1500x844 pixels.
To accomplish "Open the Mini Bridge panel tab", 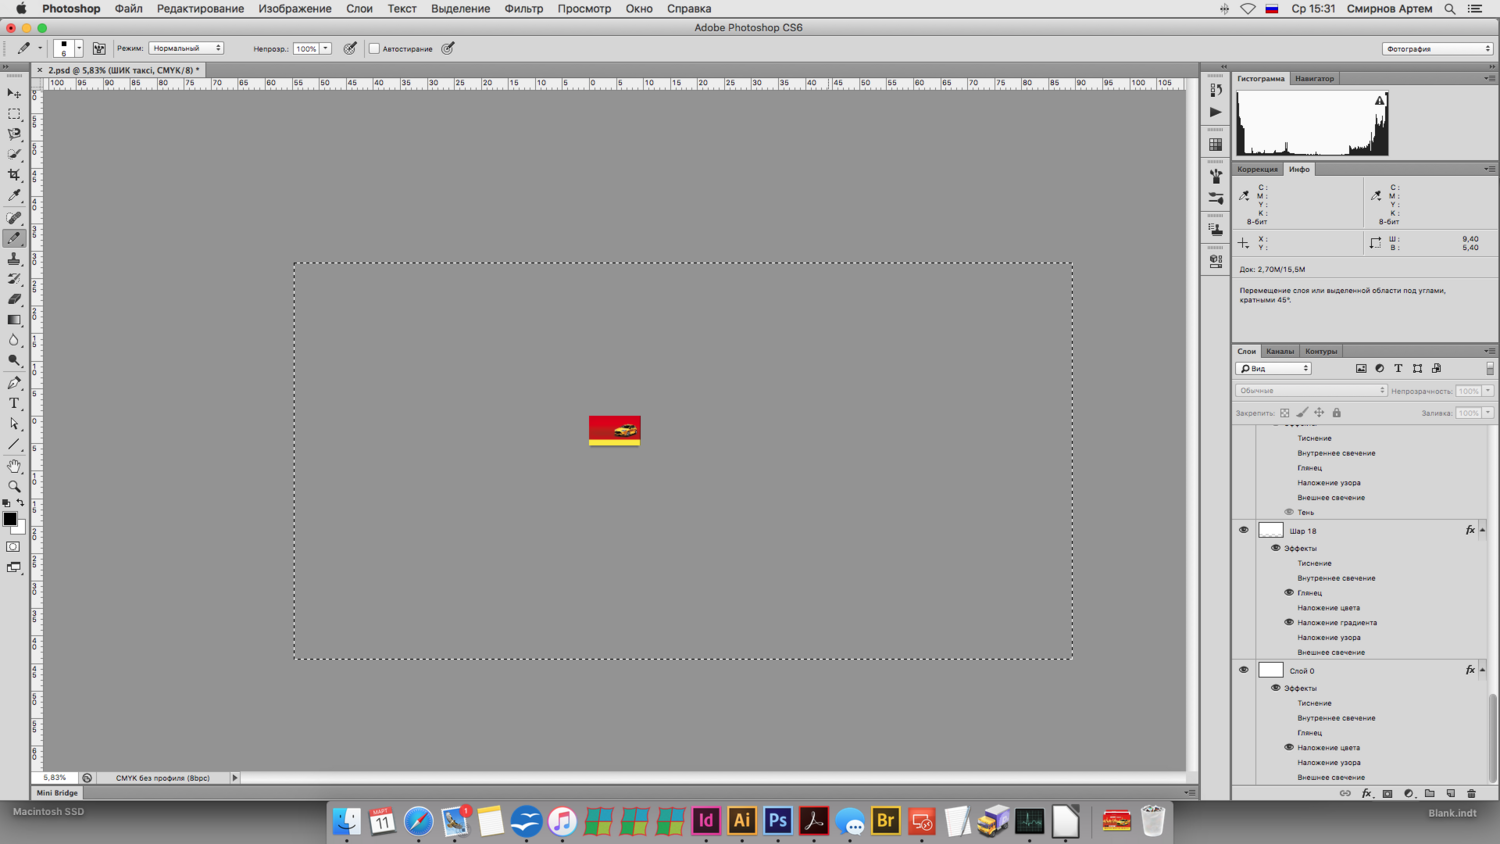I will [x=57, y=793].
